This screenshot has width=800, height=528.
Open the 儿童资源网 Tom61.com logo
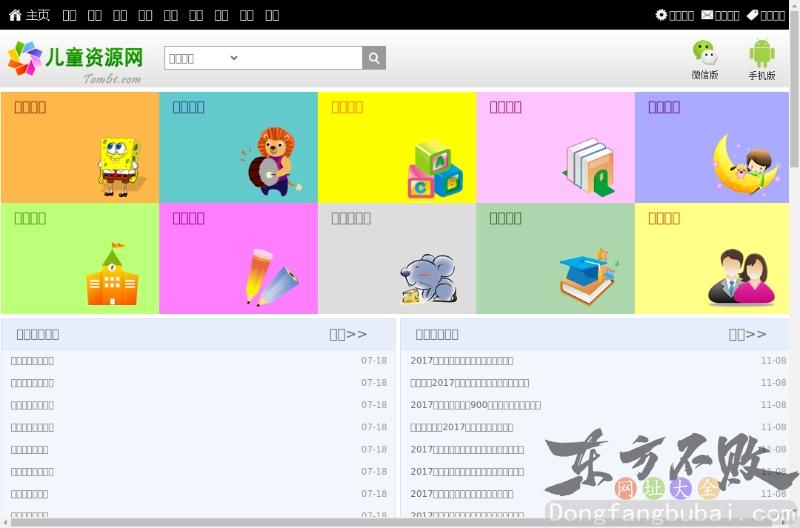point(76,60)
